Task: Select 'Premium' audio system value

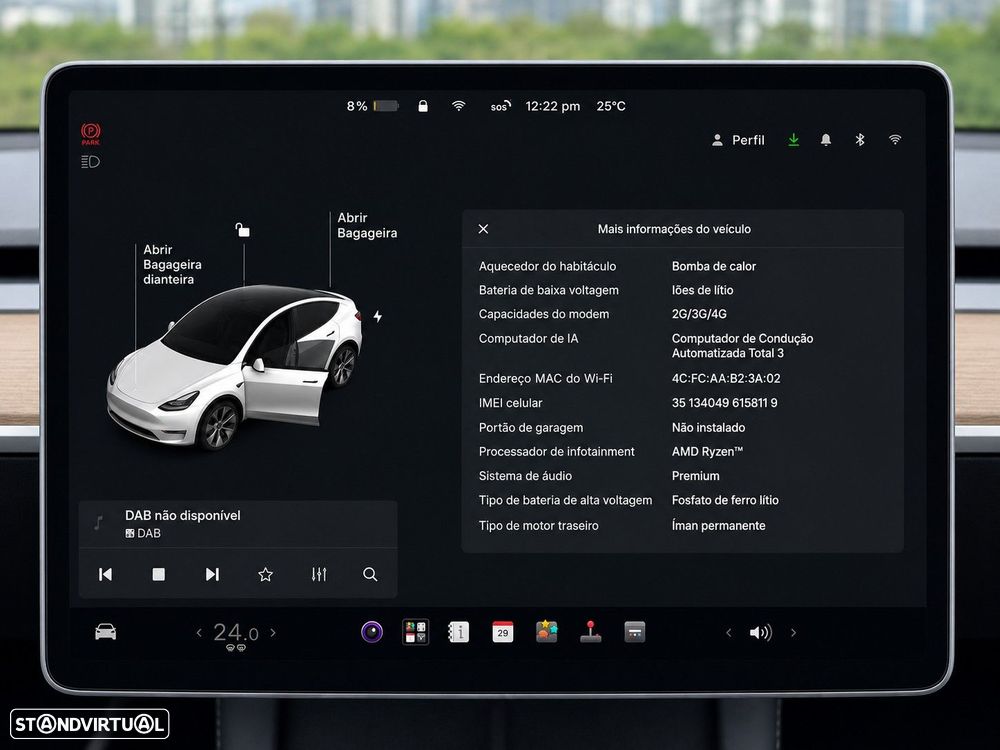Action: pyautogui.click(x=695, y=476)
